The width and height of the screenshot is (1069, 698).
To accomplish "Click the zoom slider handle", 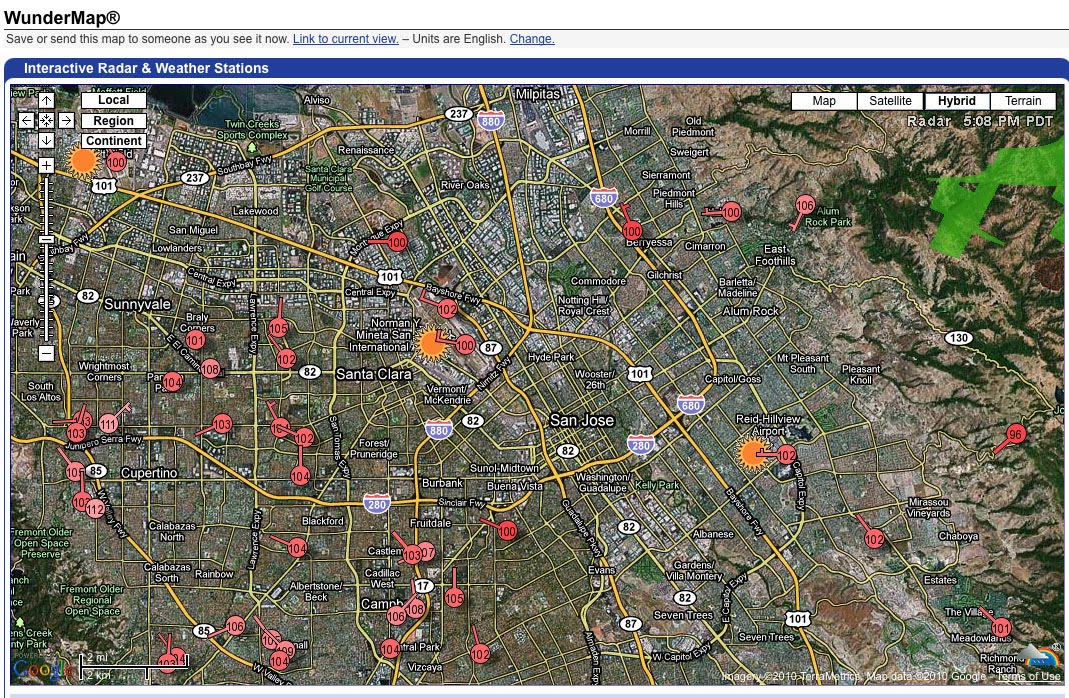I will (x=46, y=240).
